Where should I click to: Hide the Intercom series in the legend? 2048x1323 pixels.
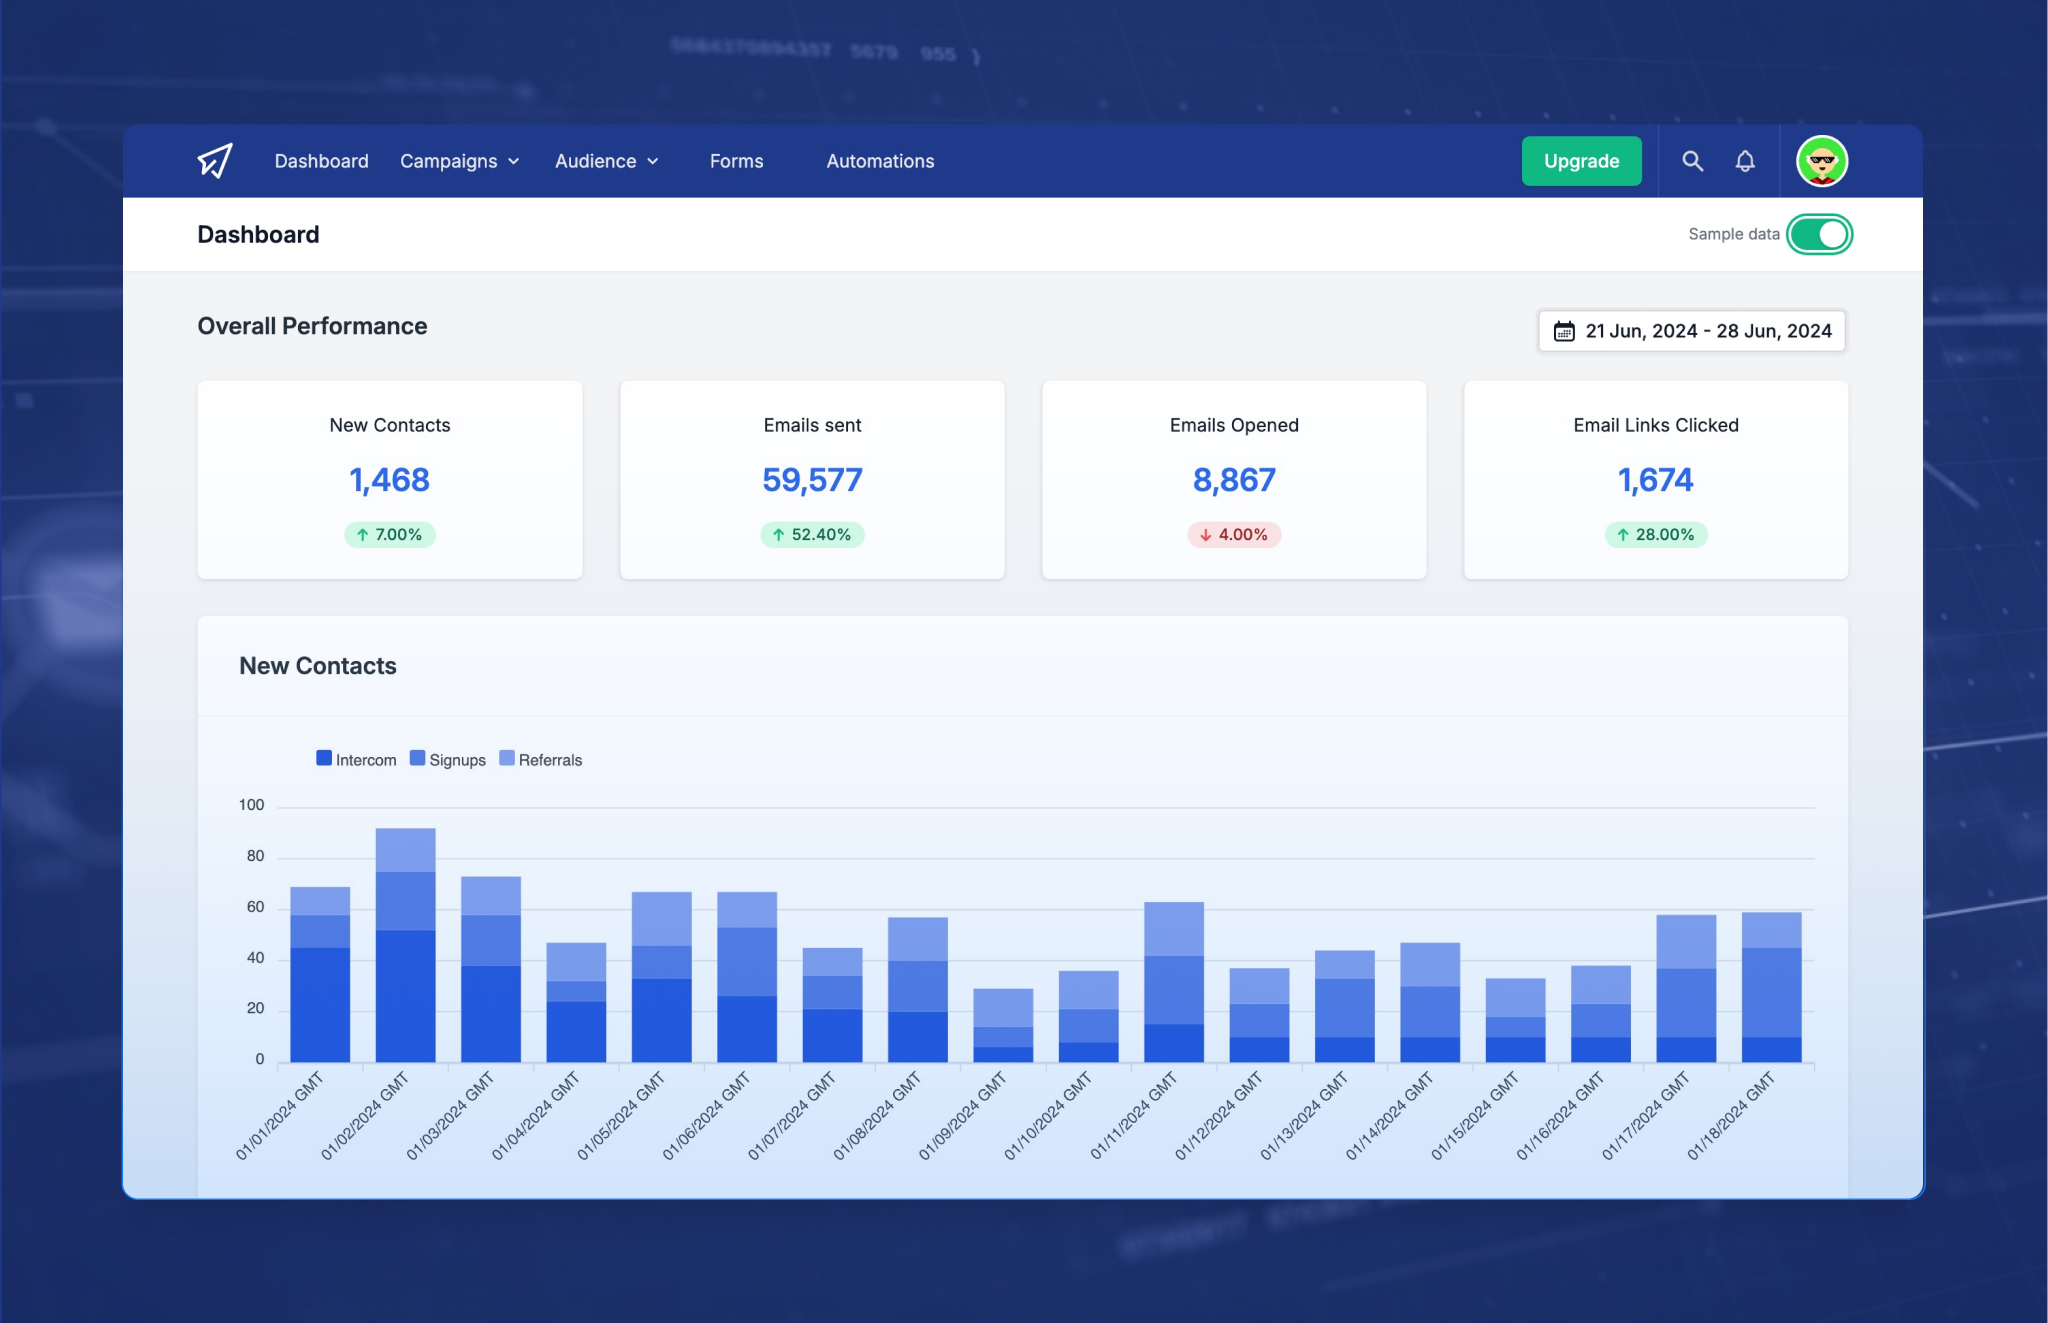355,758
